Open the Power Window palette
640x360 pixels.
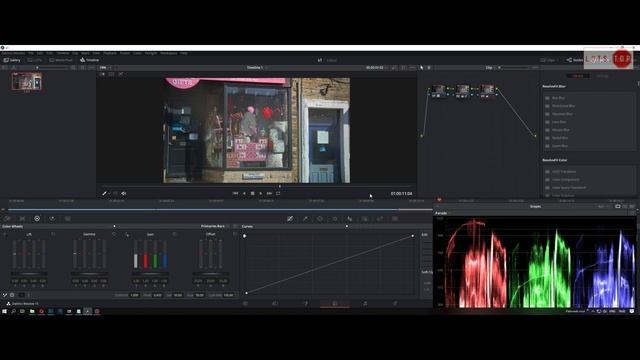tap(320, 219)
